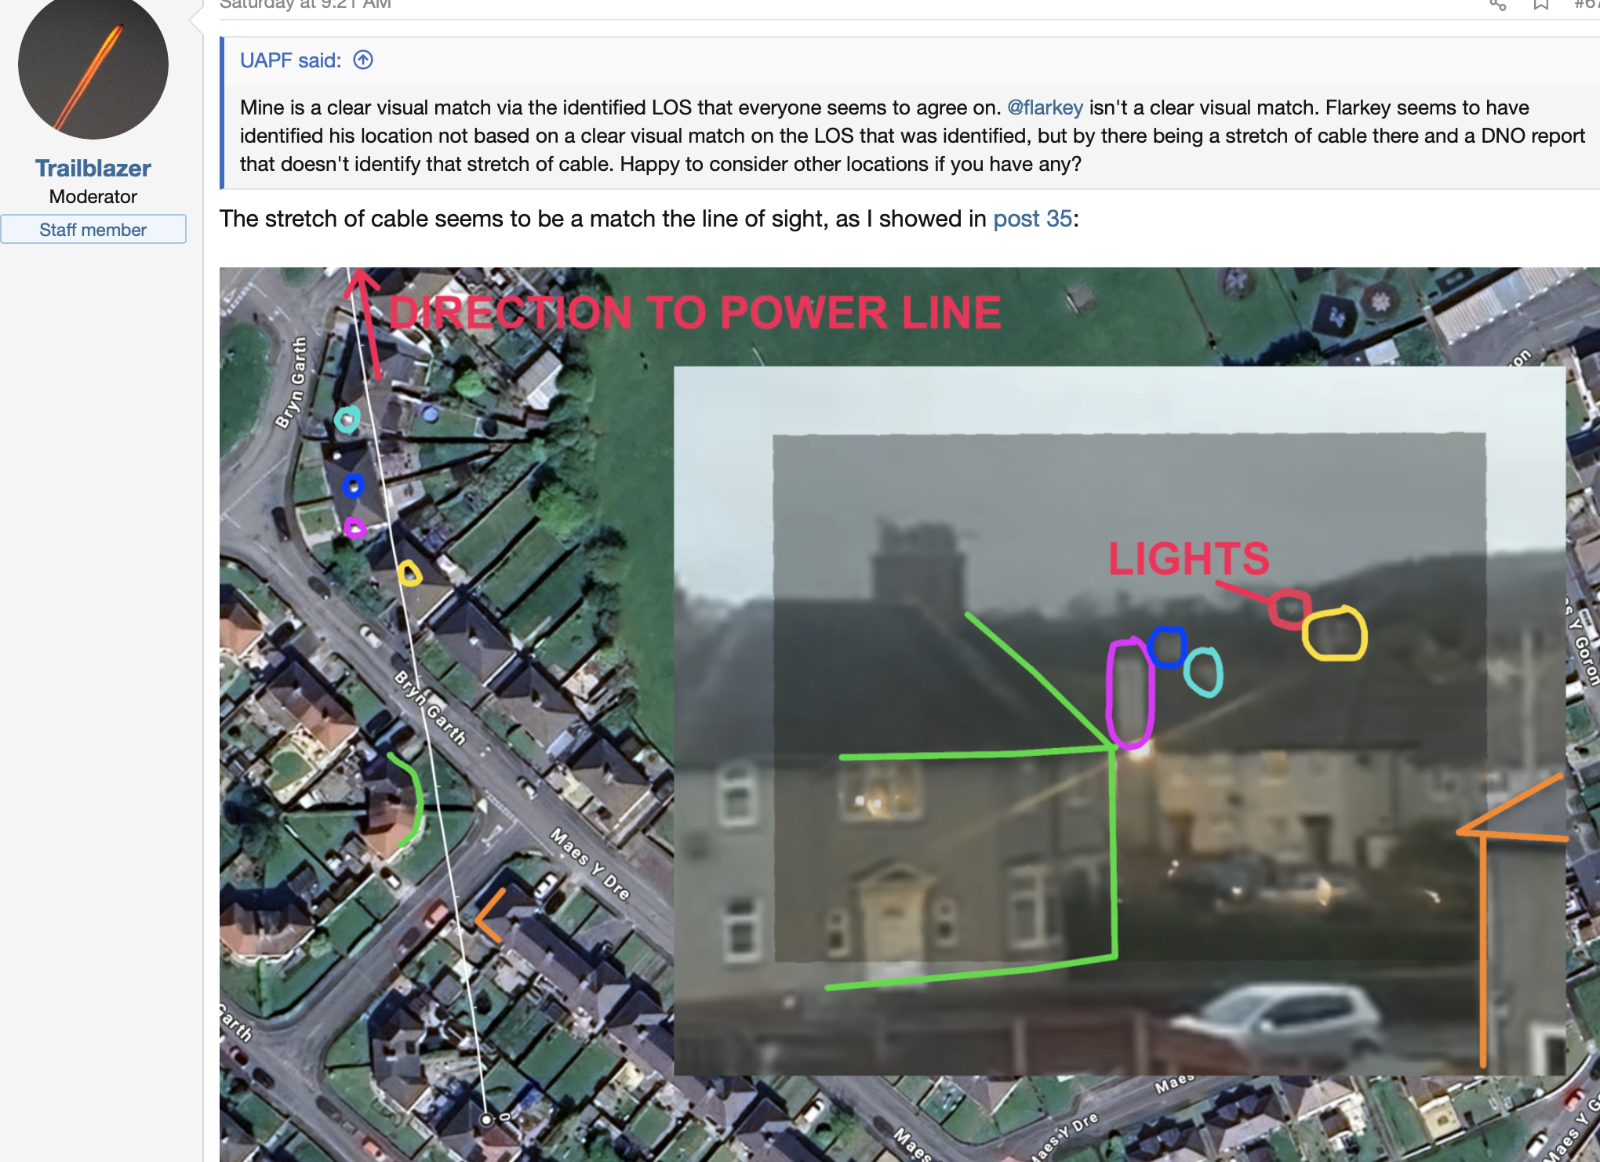This screenshot has width=1600, height=1162.
Task: Click the Staff member badge
Action: [93, 229]
